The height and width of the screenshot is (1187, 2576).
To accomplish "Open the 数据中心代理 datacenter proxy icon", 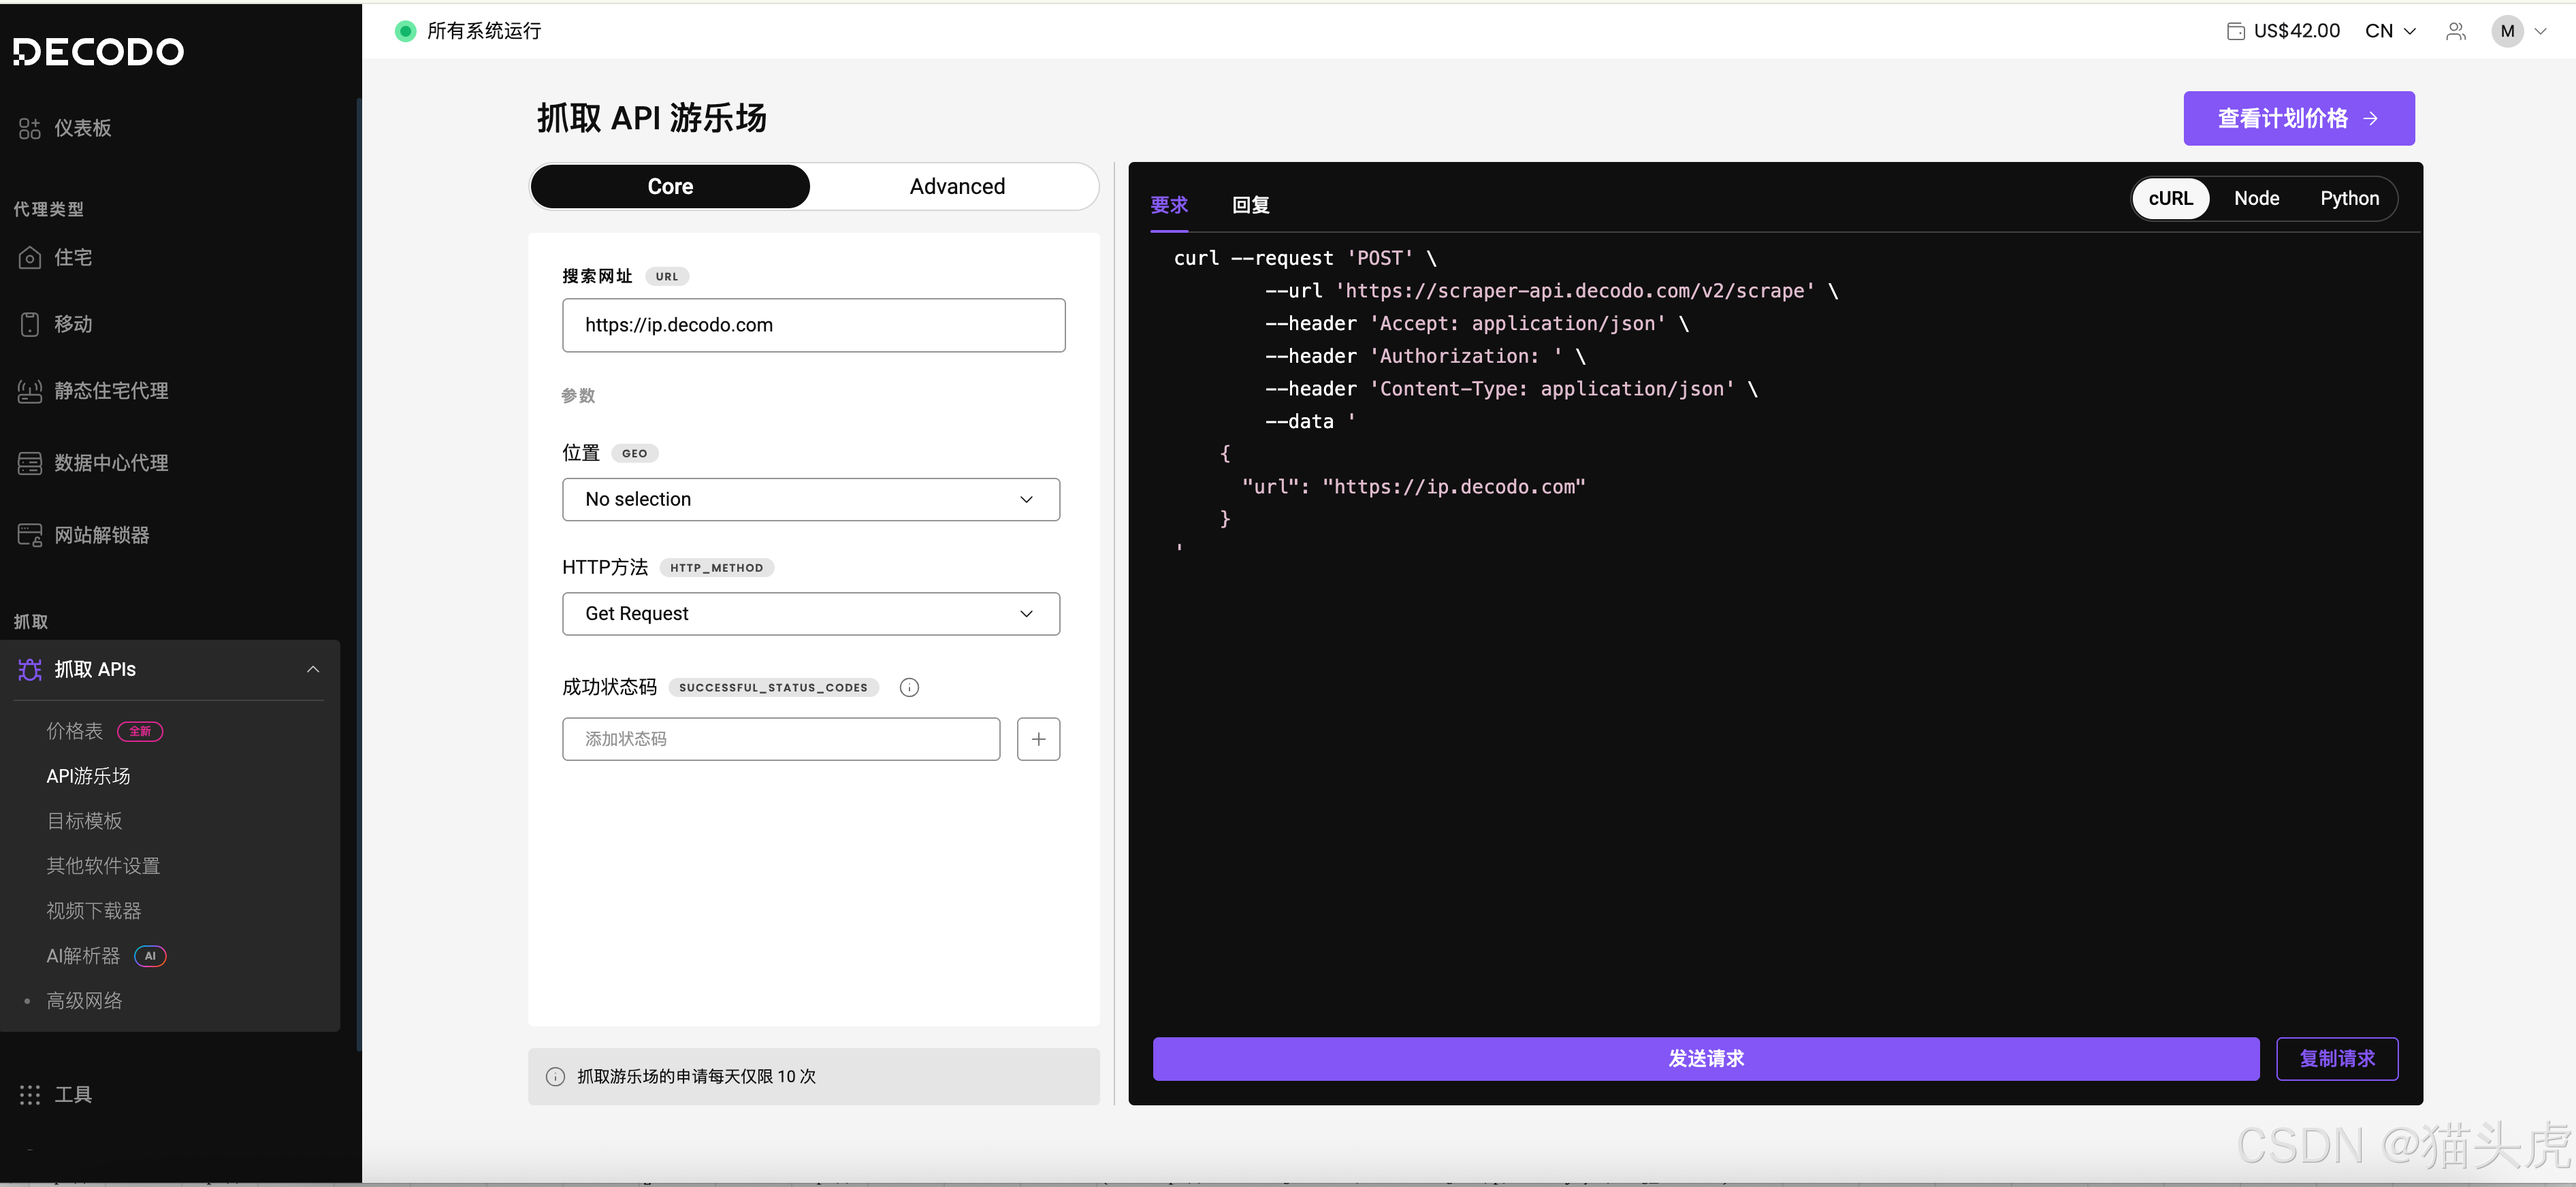I will click(29, 462).
